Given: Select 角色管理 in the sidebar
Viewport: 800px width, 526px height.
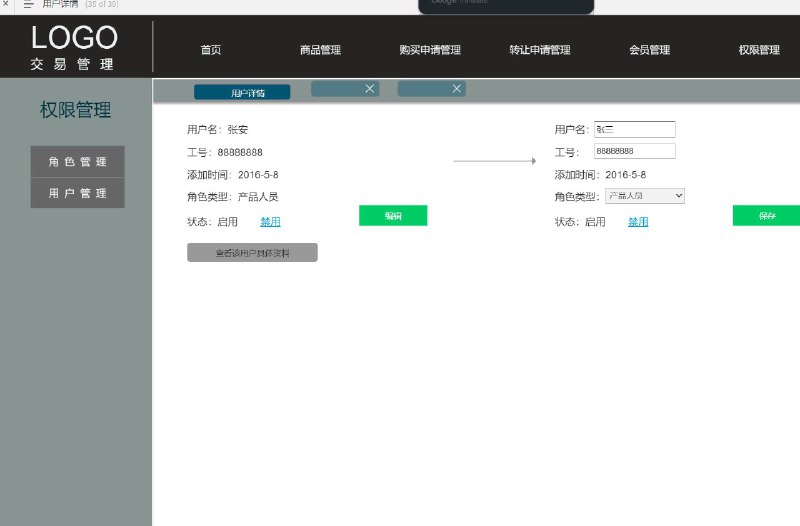Looking at the screenshot, I should 78,162.
